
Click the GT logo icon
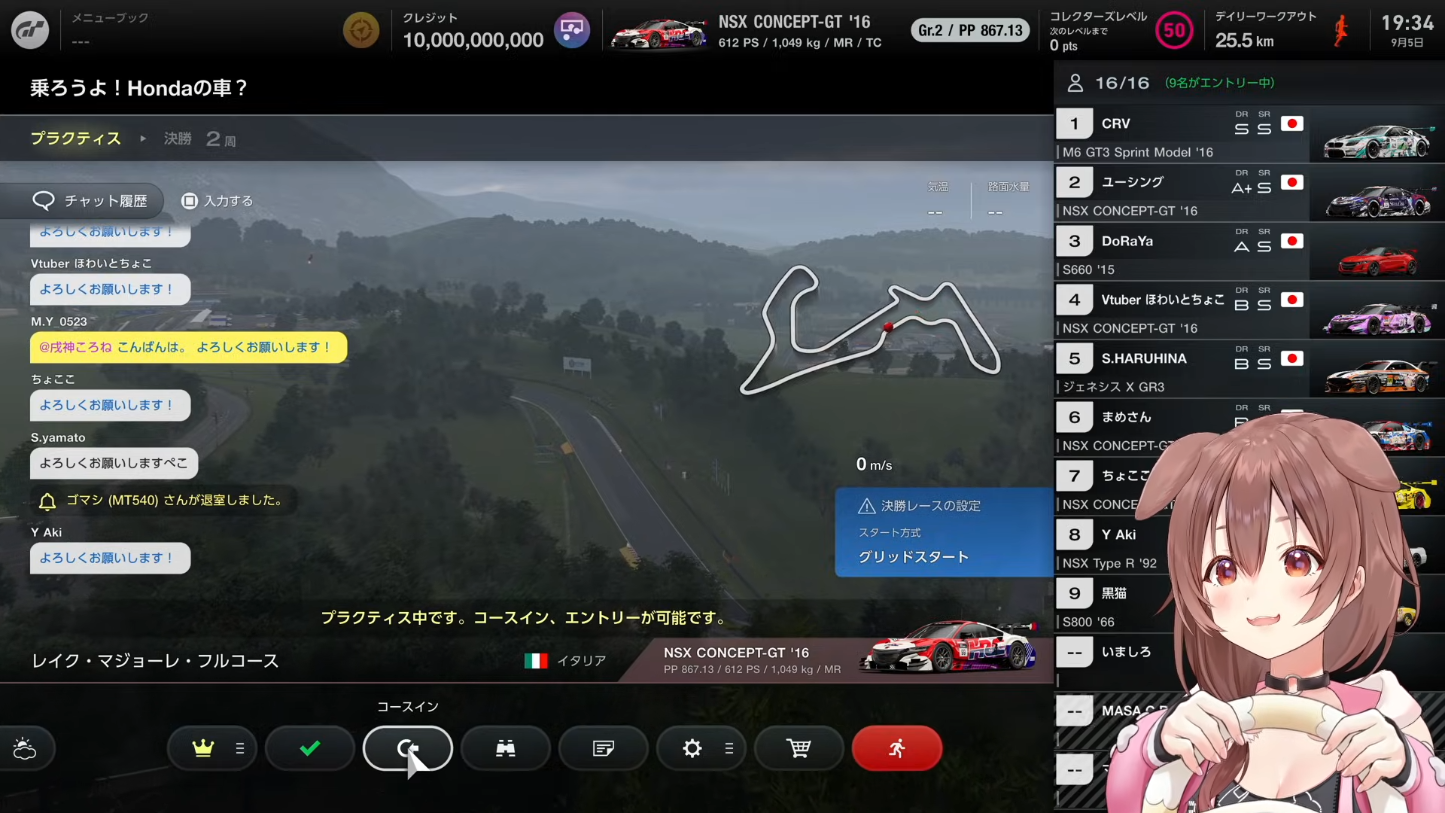[x=32, y=30]
